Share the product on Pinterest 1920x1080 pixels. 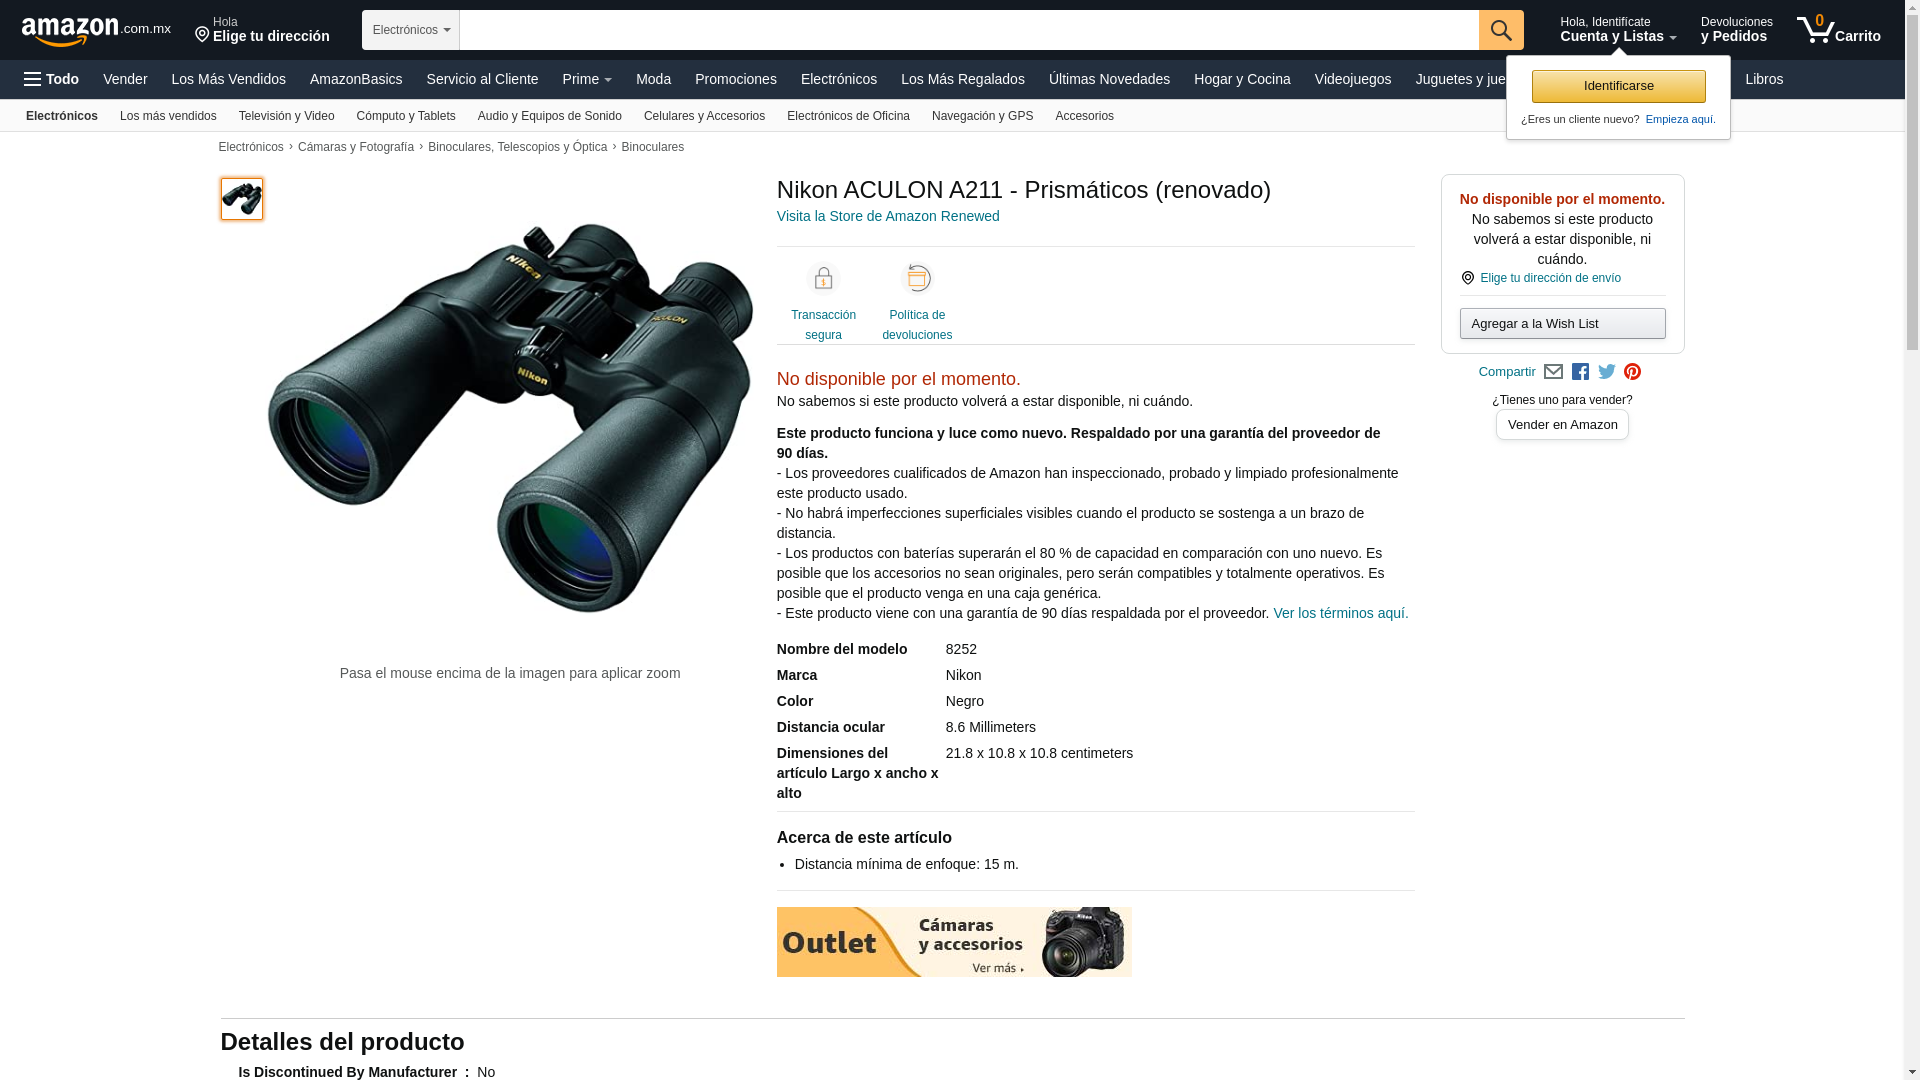click(1633, 372)
